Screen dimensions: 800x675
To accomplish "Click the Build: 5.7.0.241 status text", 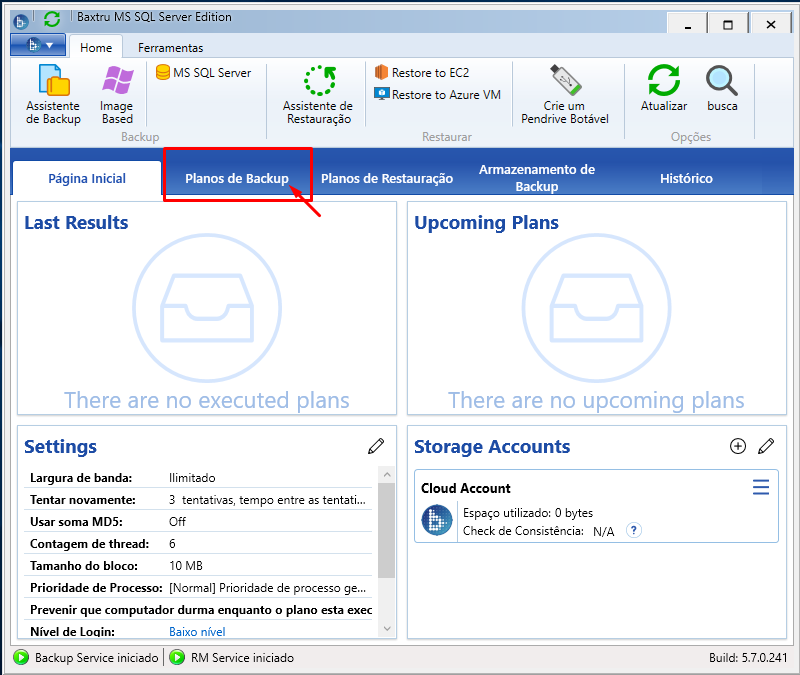I will point(748,657).
